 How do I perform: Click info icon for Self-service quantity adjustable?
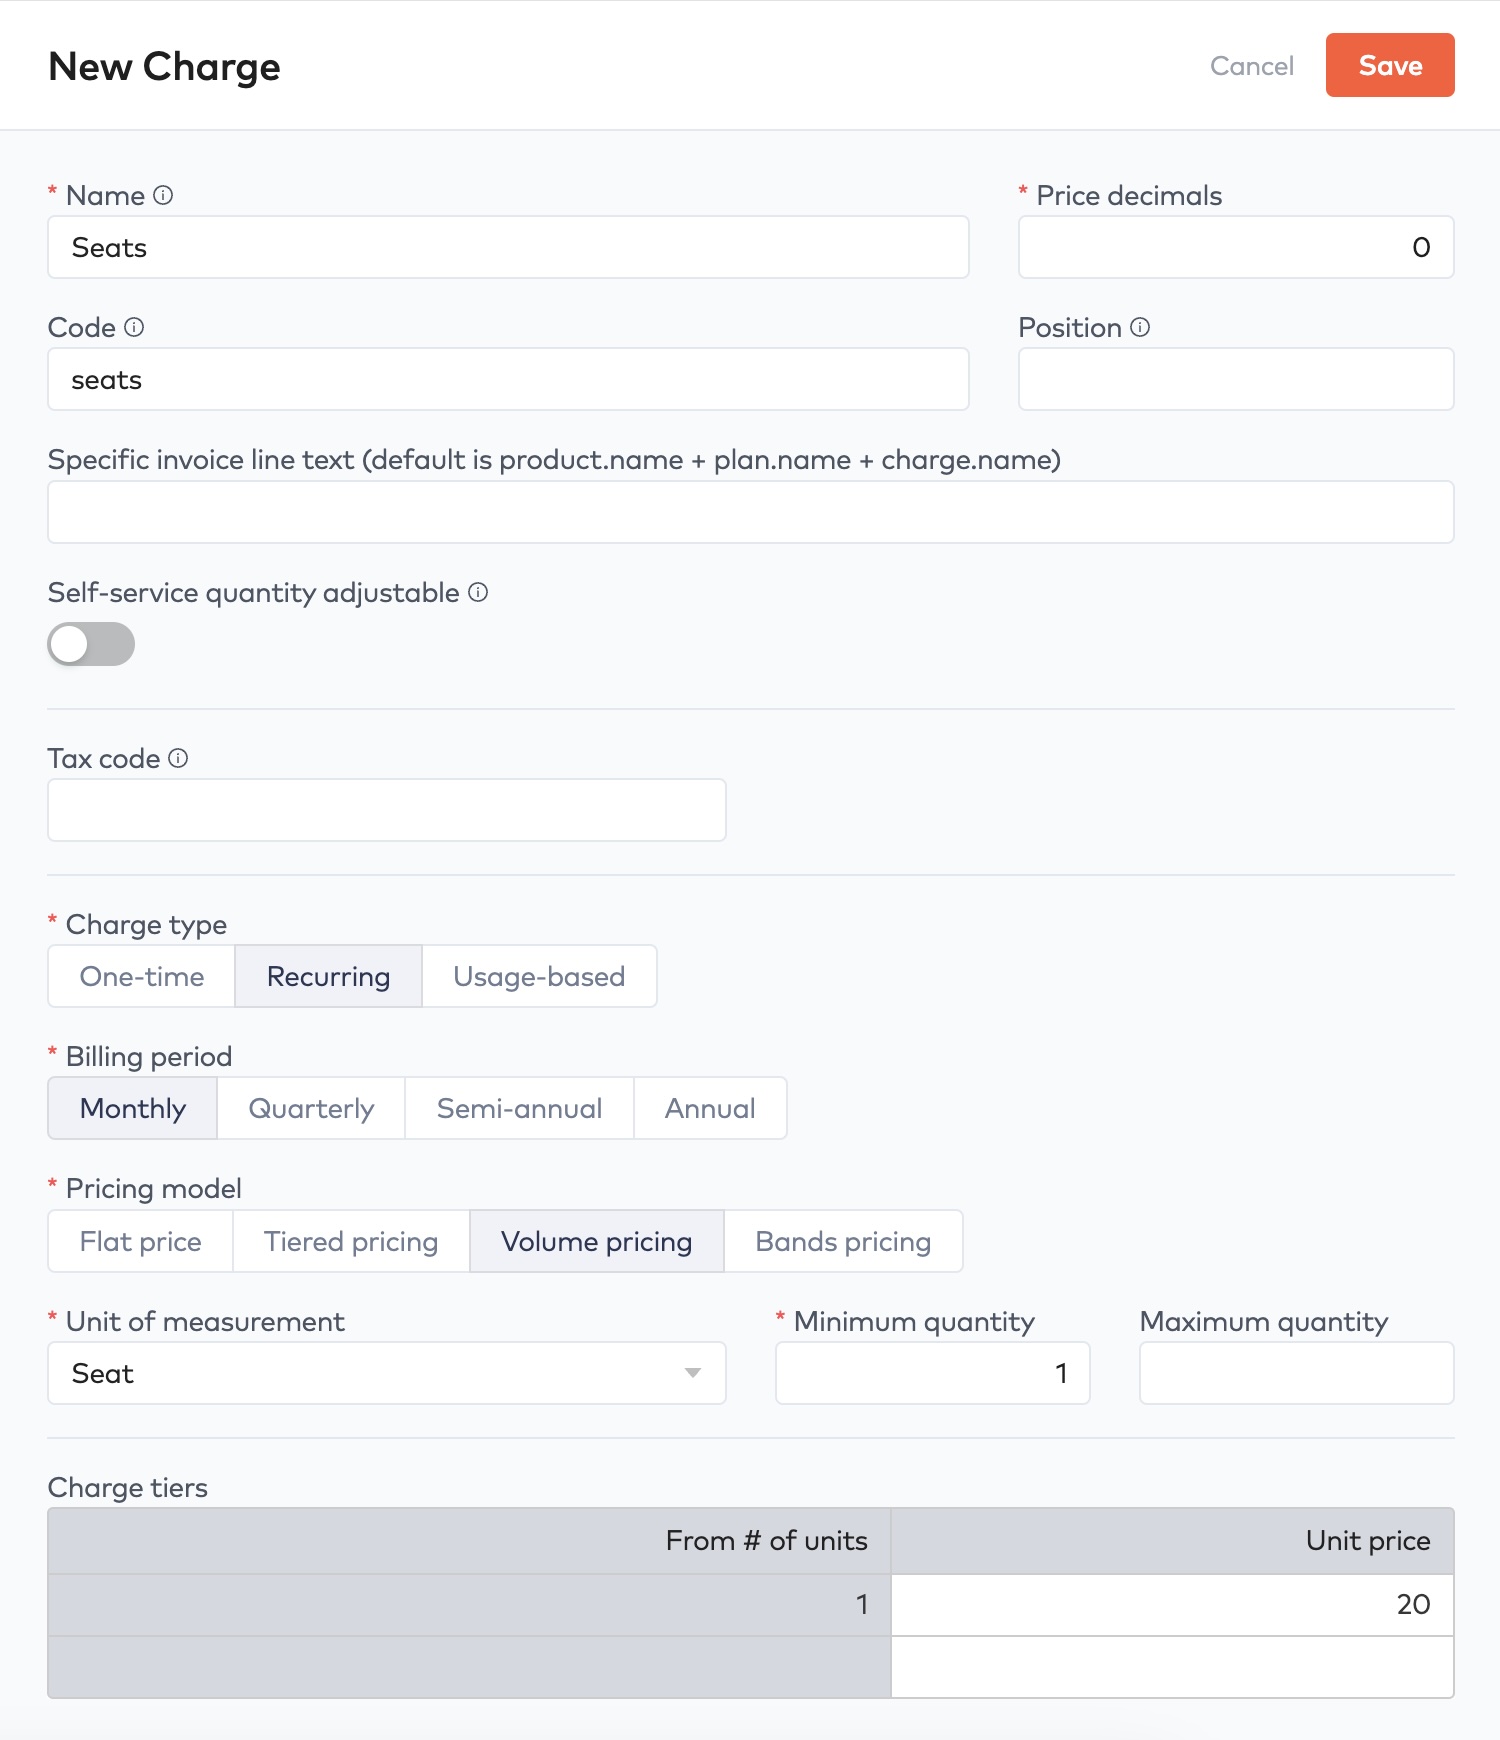point(478,592)
